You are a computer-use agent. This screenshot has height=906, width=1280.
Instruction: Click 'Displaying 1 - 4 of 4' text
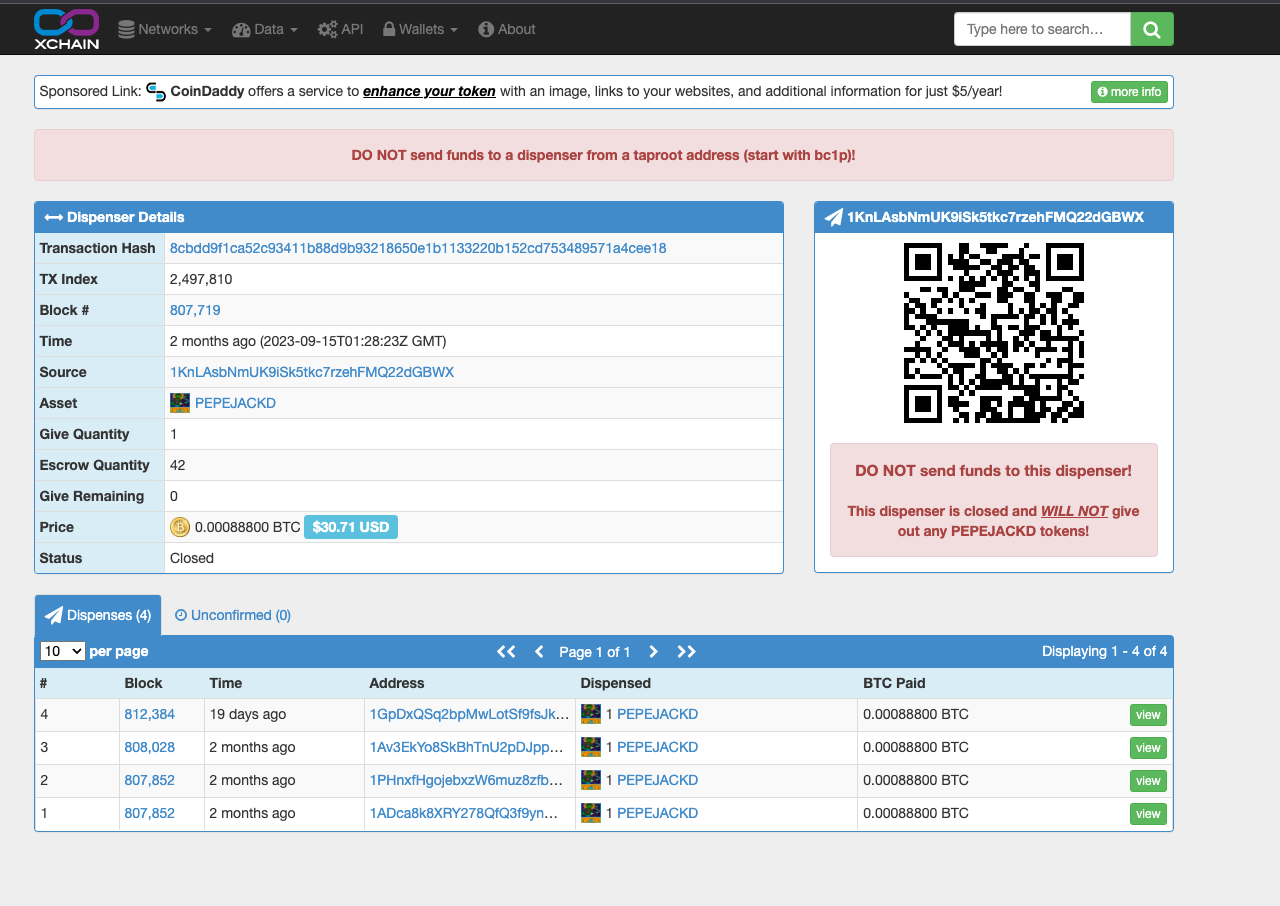point(1104,651)
